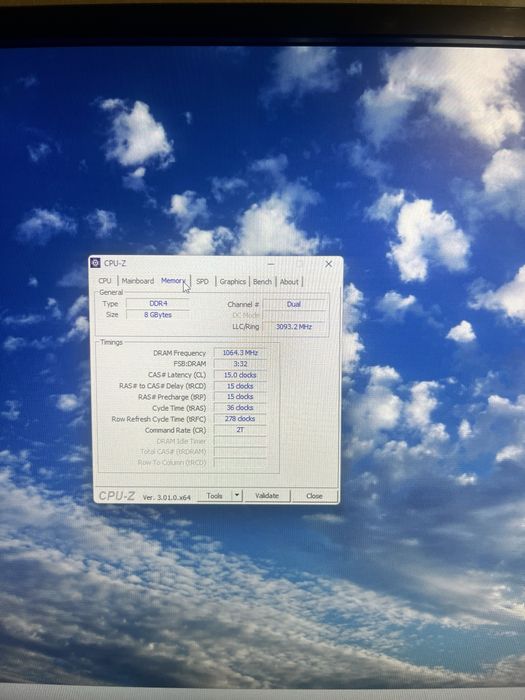The width and height of the screenshot is (525, 700).
Task: Click the tRP 15 clocks value
Action: tap(240, 396)
